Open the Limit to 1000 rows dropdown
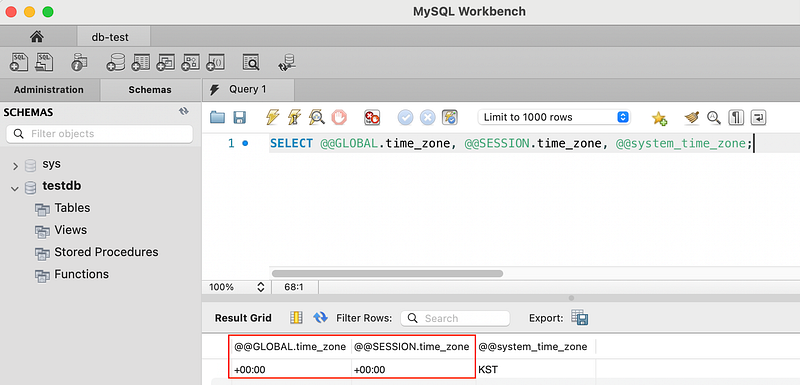Image resolution: width=800 pixels, height=385 pixels. click(554, 117)
